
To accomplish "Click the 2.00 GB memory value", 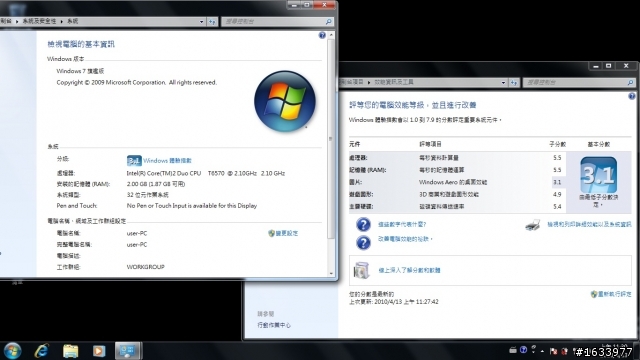I will tap(156, 184).
